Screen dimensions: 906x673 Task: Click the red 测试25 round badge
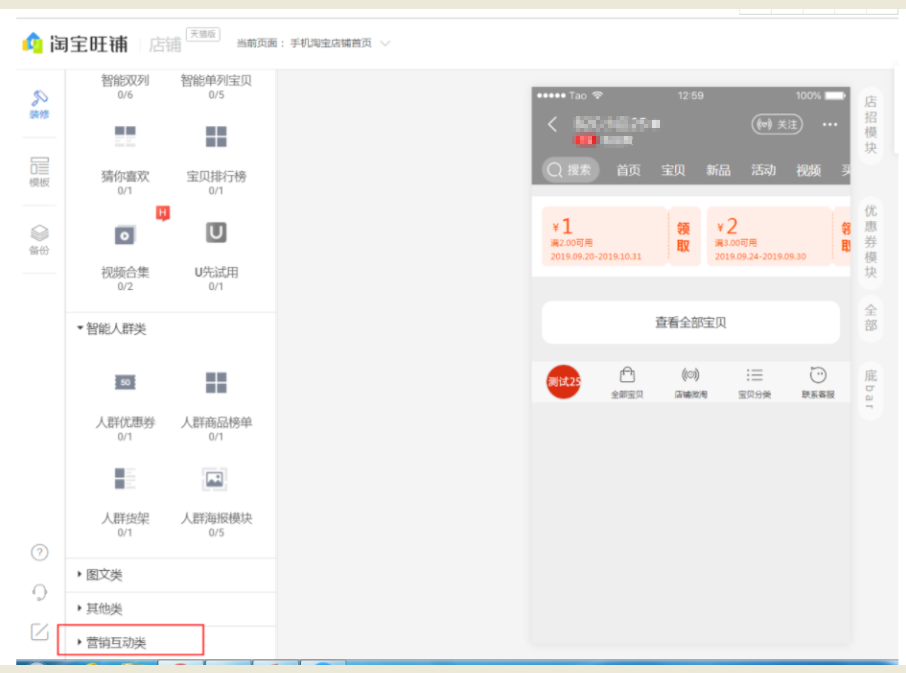click(563, 382)
